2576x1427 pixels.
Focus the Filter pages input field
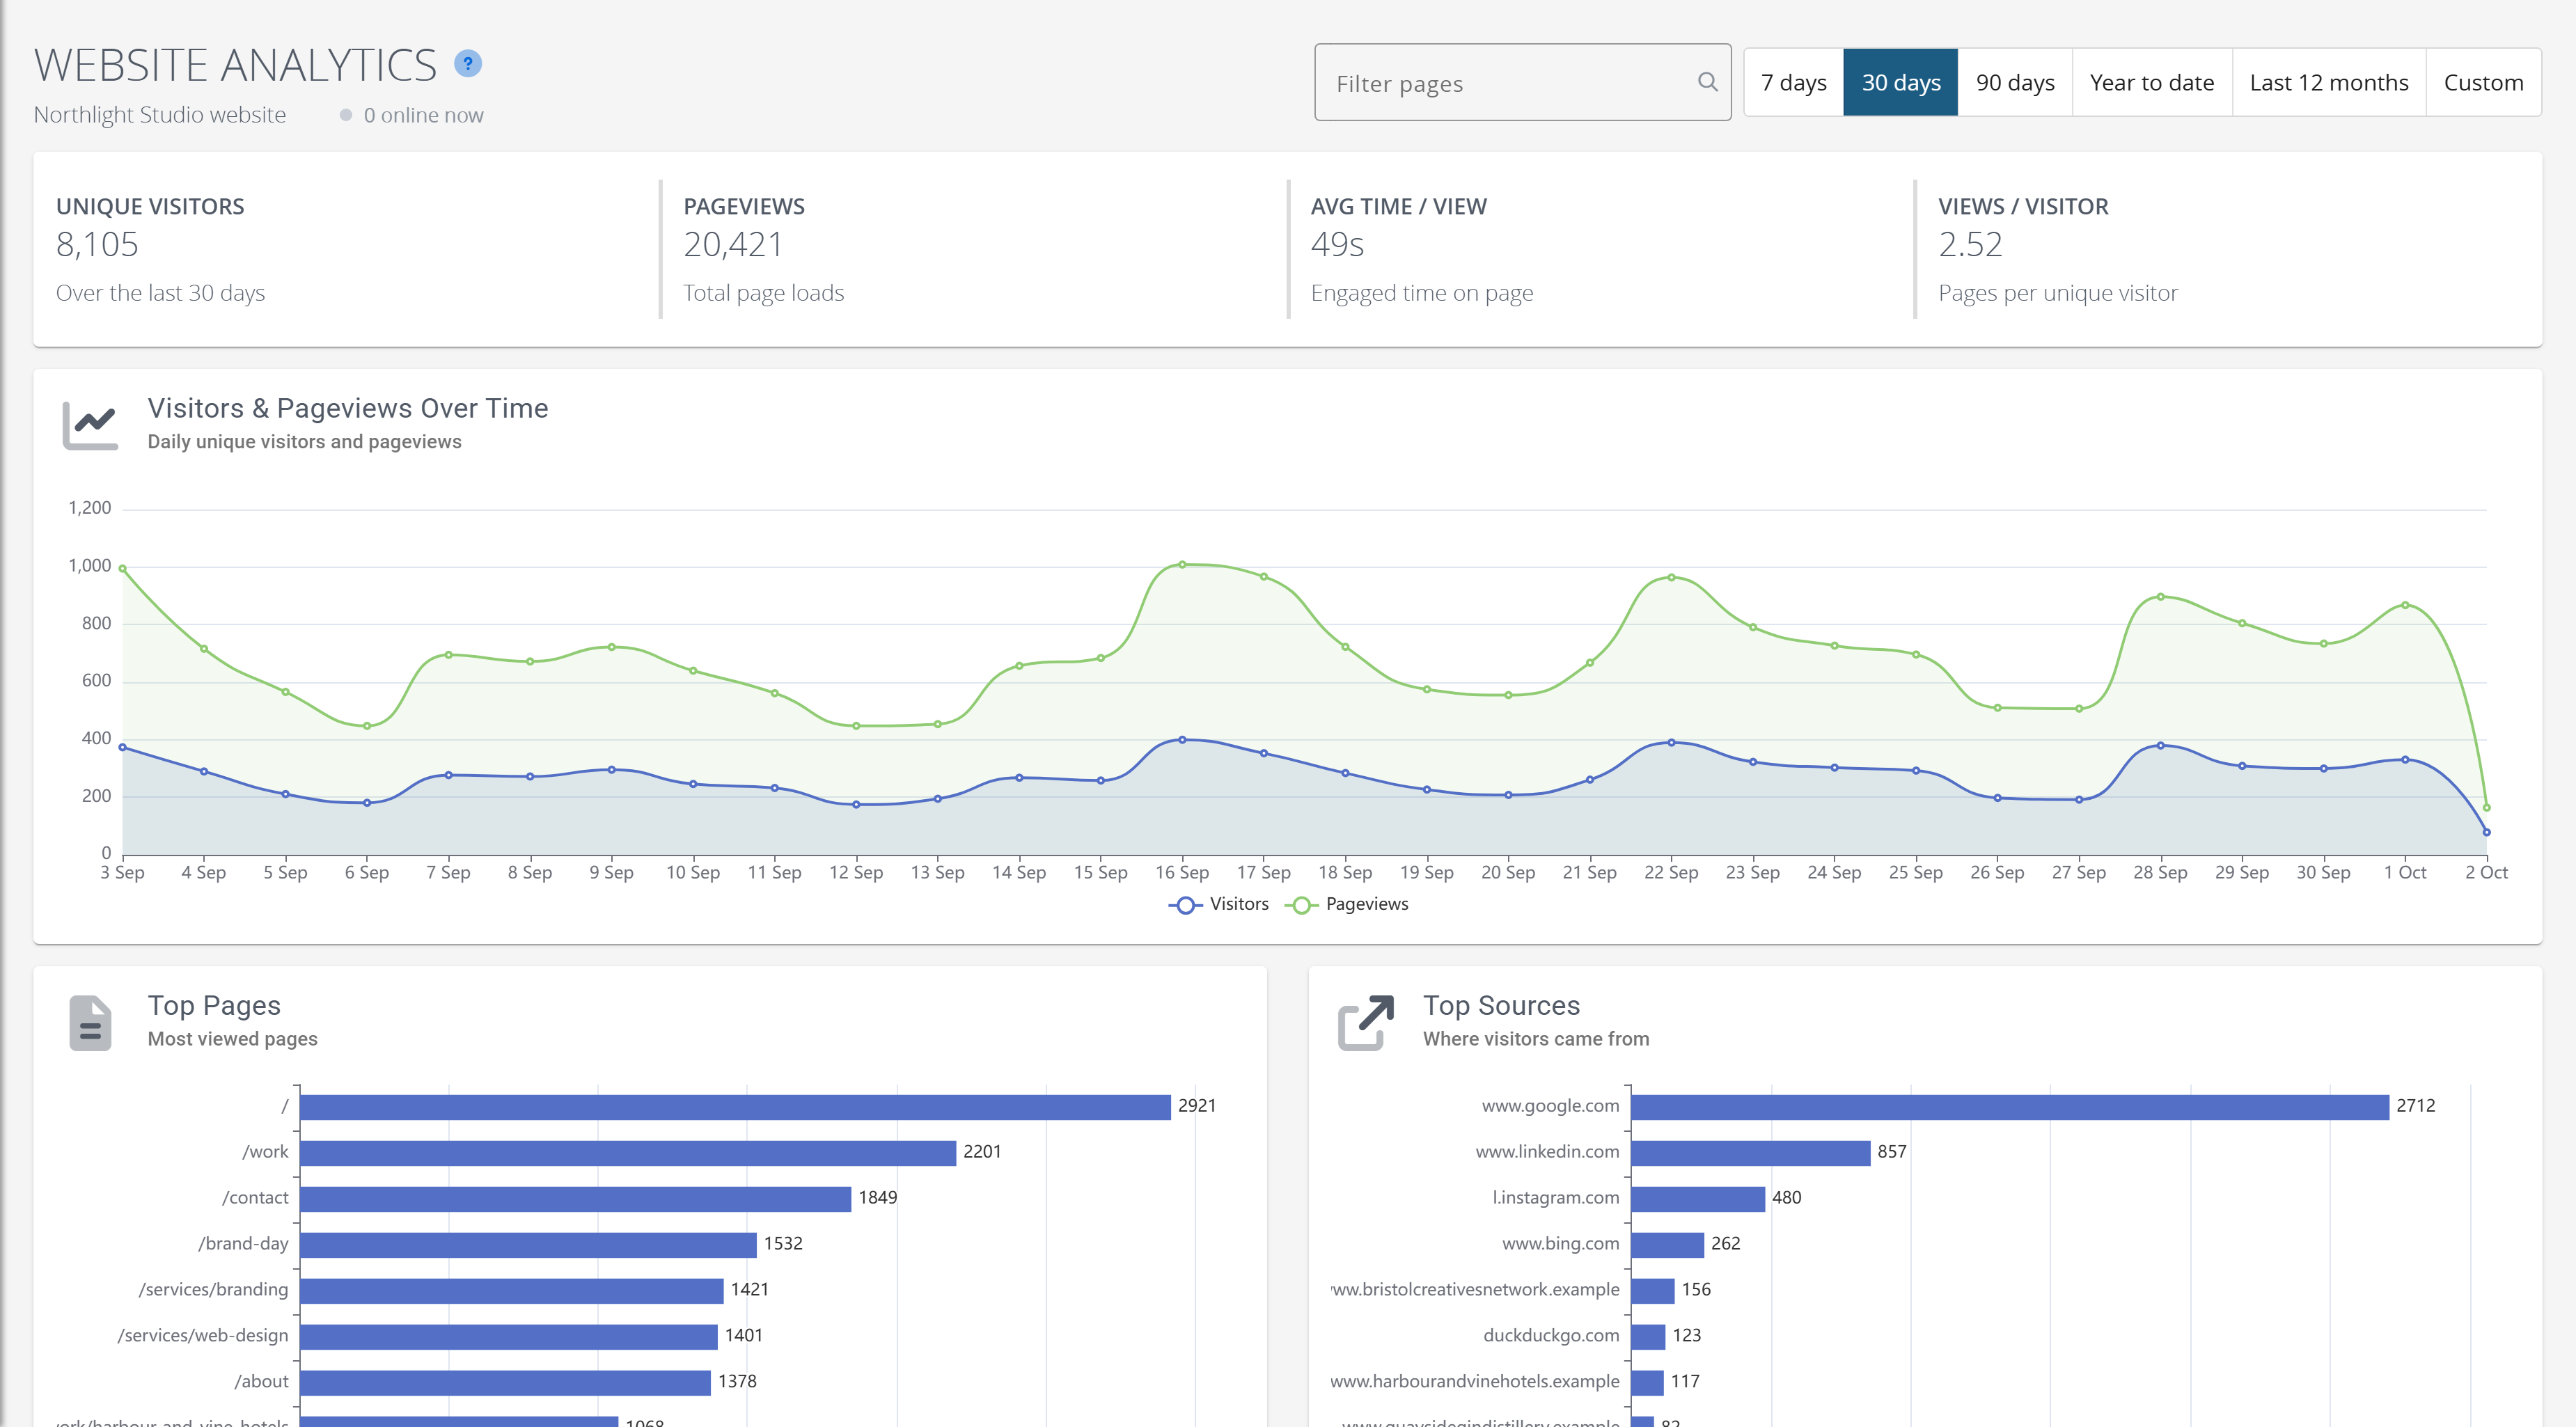pos(1522,82)
